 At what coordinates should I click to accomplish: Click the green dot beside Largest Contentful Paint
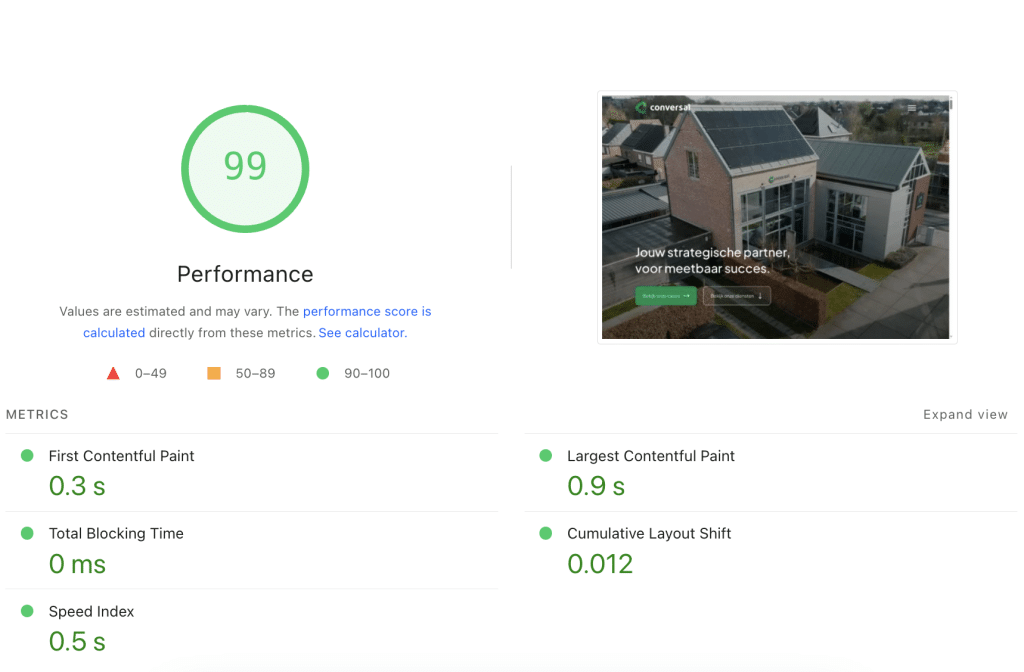coord(546,455)
